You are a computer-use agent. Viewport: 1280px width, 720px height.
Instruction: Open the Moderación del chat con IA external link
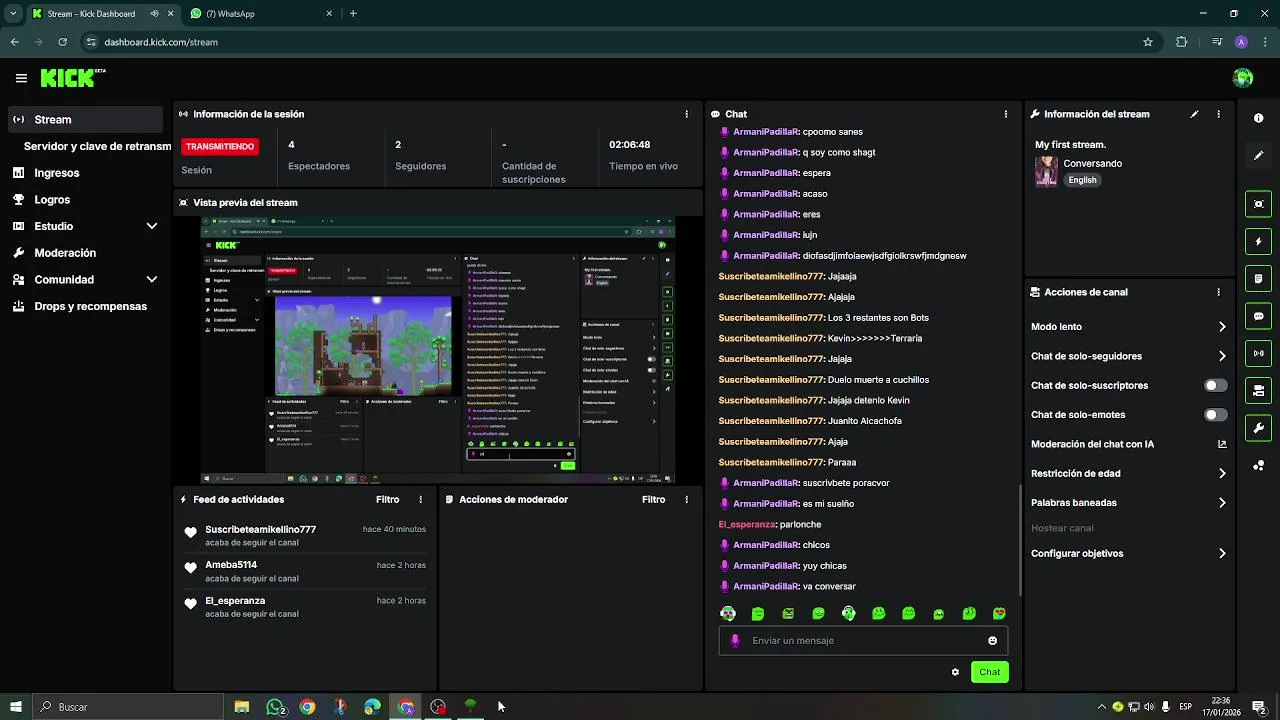pyautogui.click(x=1222, y=444)
